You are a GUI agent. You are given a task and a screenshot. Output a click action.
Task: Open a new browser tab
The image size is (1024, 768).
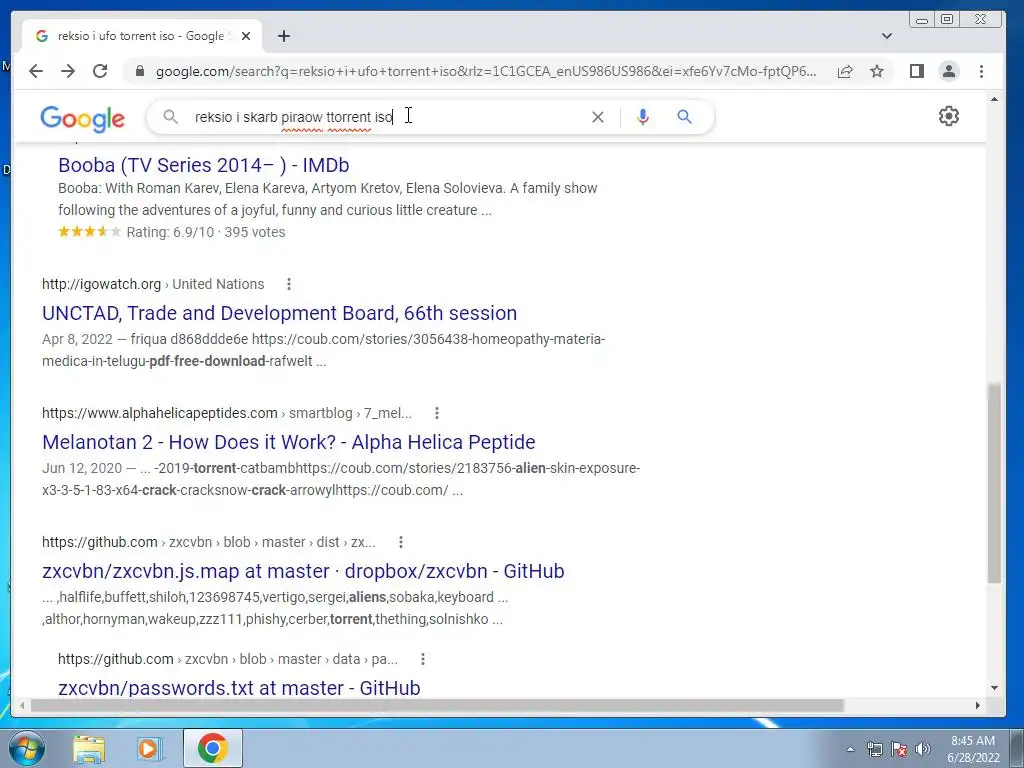point(283,36)
